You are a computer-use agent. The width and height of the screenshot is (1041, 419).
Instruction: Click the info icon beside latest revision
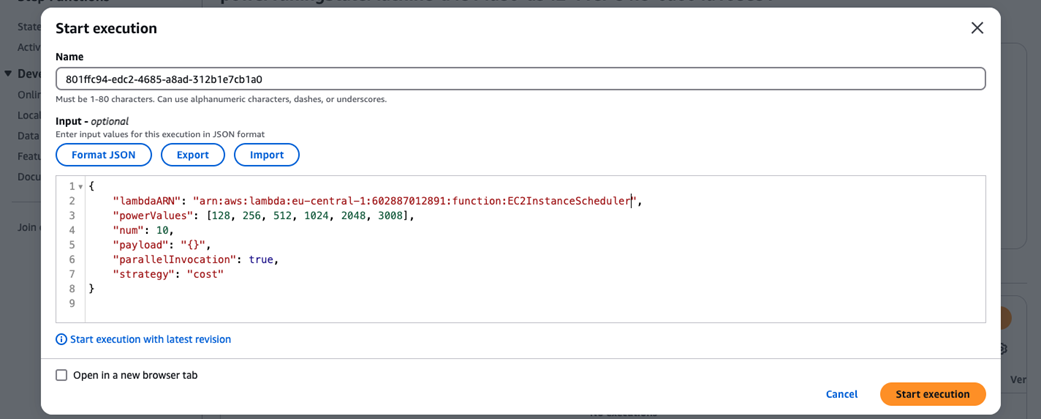[62, 340]
